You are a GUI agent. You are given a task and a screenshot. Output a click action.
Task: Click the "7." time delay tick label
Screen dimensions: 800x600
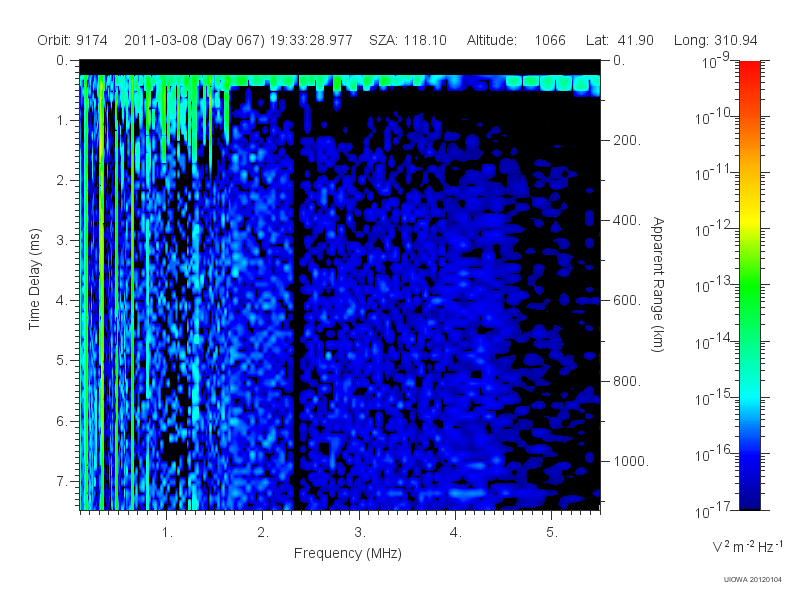click(x=61, y=481)
